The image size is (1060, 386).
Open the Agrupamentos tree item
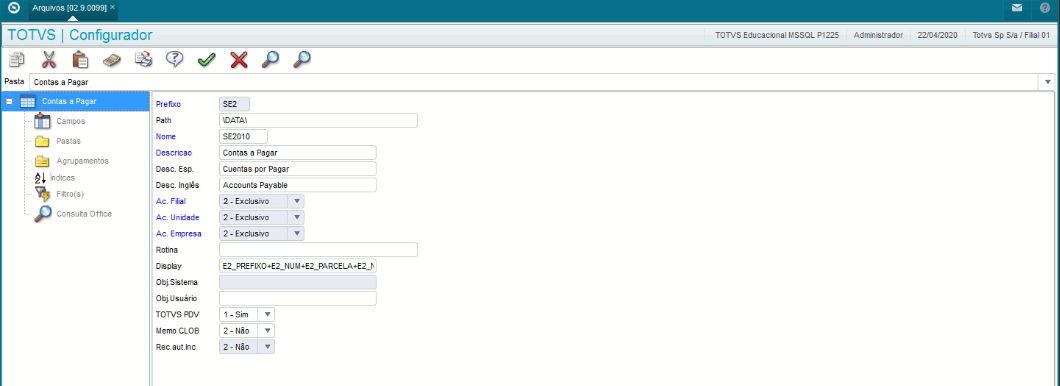[x=82, y=161]
